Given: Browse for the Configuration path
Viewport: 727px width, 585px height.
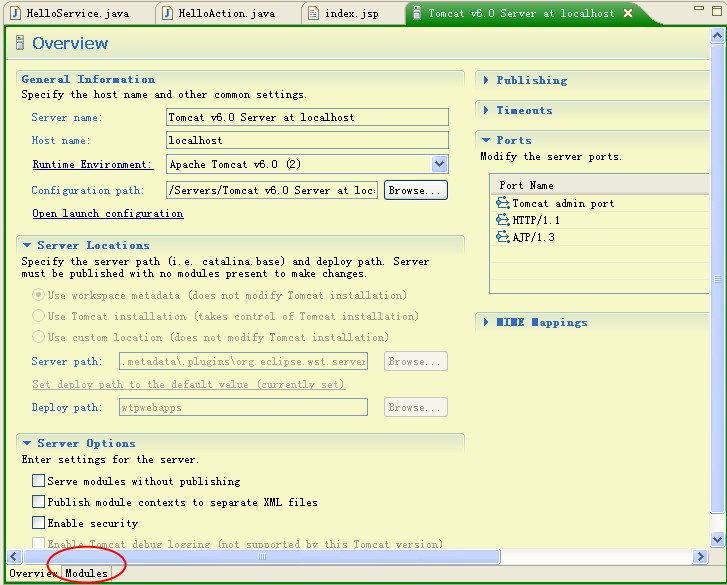Looking at the screenshot, I should 415,190.
